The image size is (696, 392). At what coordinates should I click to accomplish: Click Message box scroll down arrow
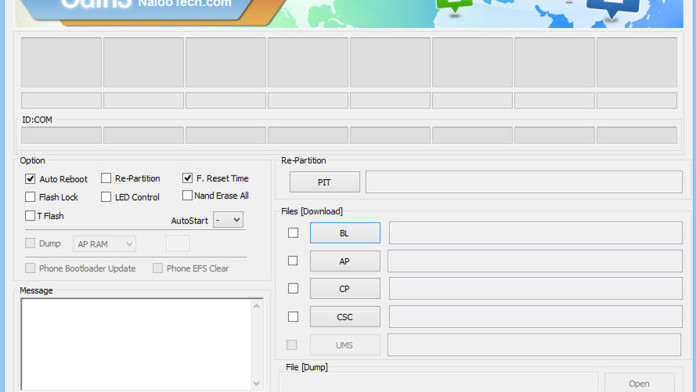(257, 383)
